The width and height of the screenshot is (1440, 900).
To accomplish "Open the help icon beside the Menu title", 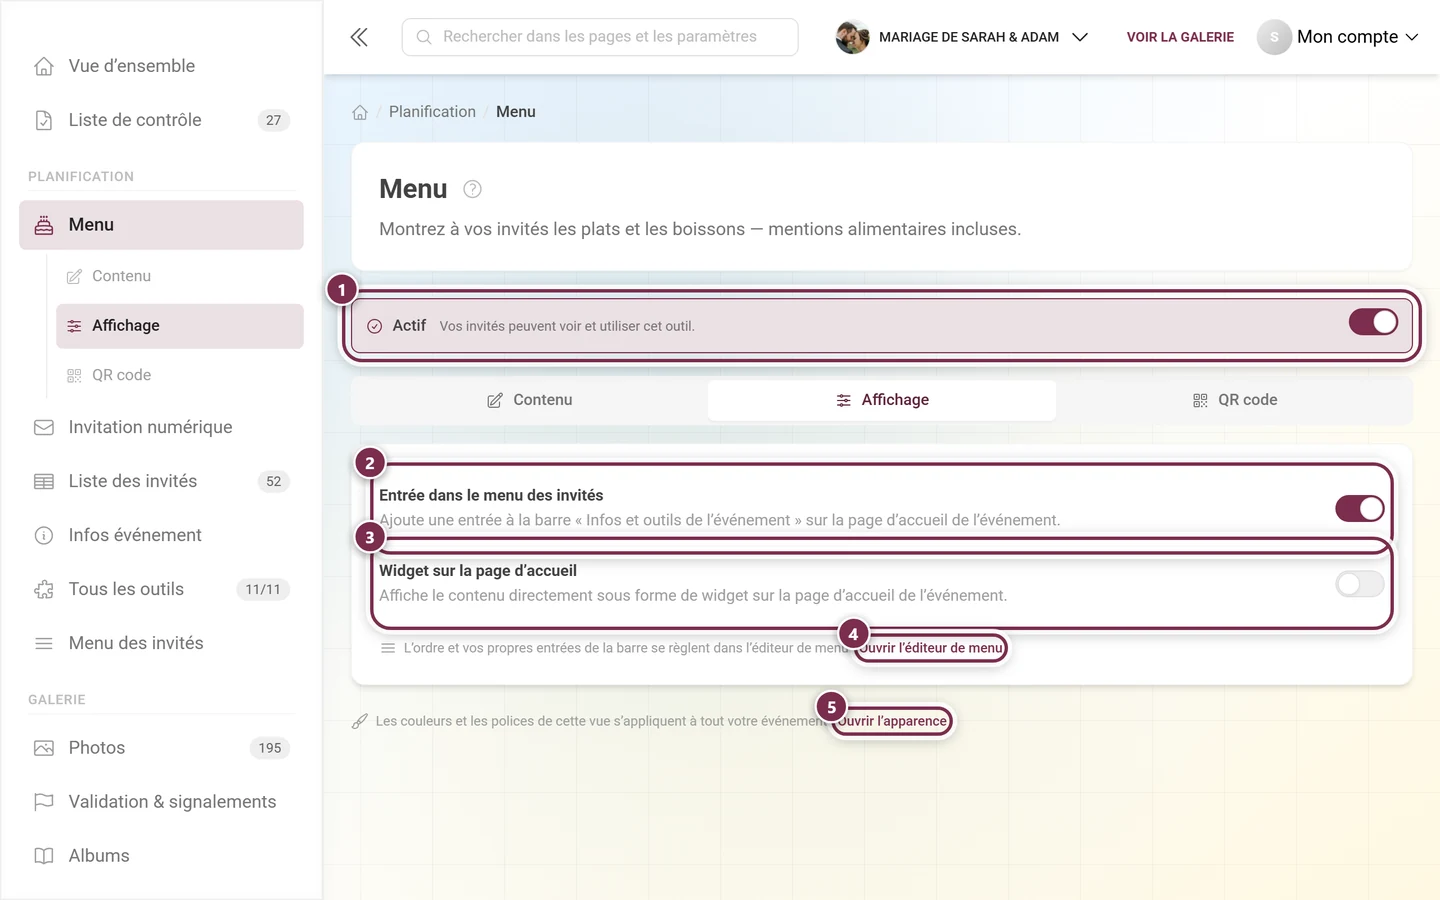I will (473, 189).
